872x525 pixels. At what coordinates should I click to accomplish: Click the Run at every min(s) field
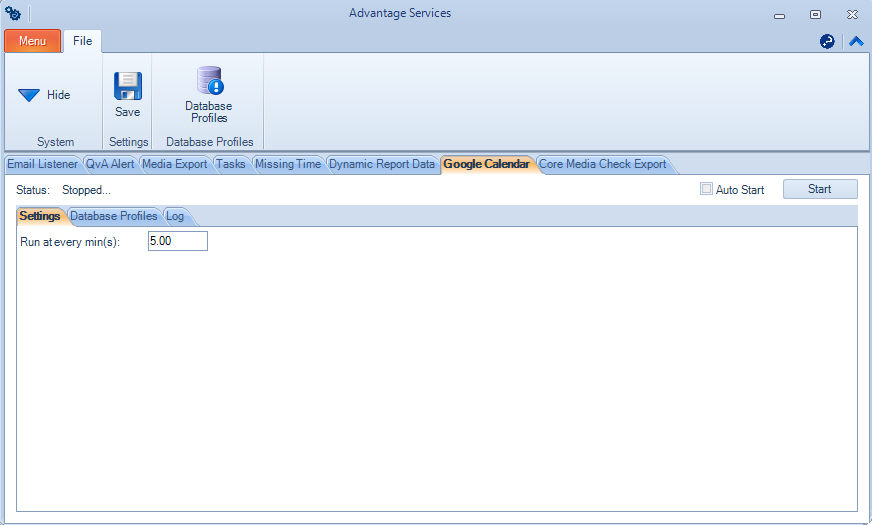pyautogui.click(x=177, y=241)
